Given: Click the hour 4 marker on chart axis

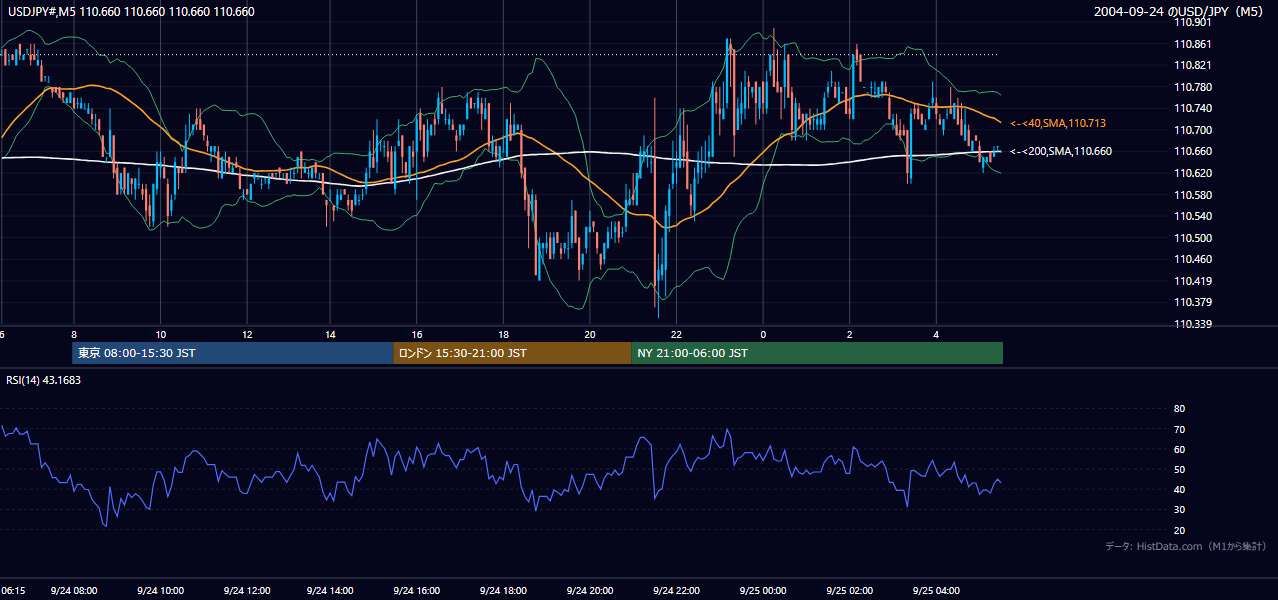Looking at the screenshot, I should tap(936, 334).
